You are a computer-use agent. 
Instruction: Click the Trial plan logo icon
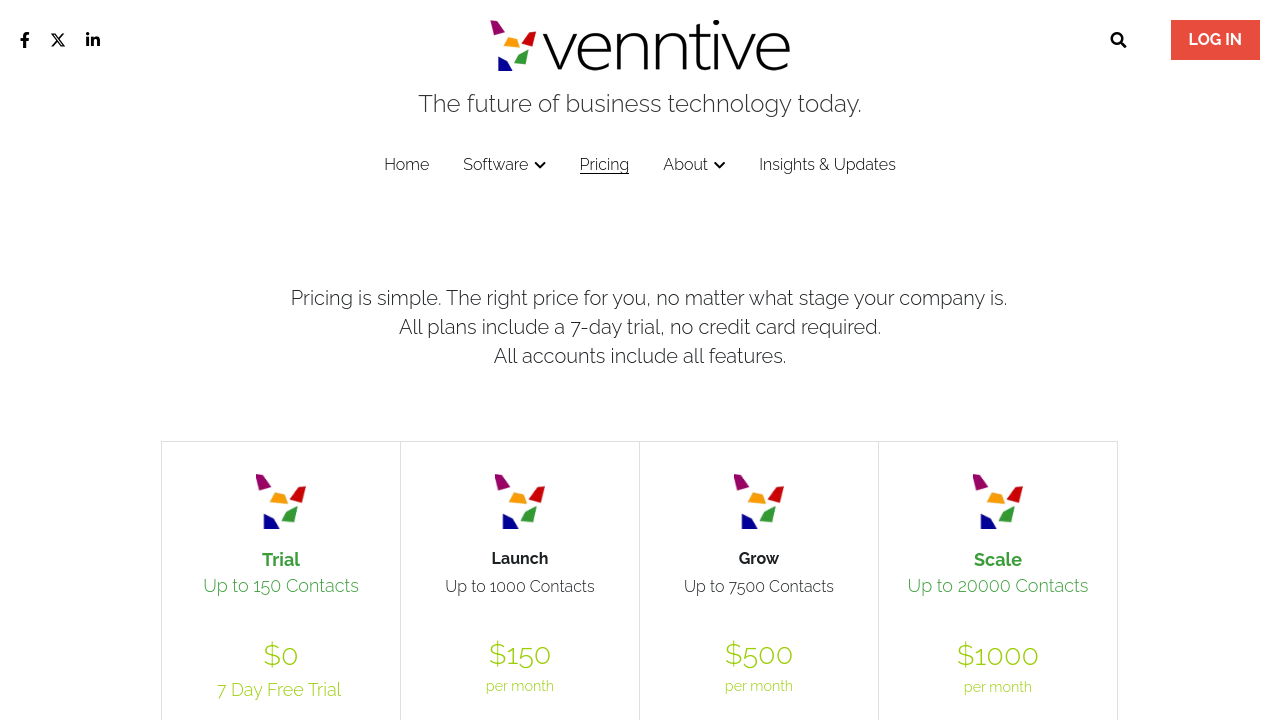(281, 501)
